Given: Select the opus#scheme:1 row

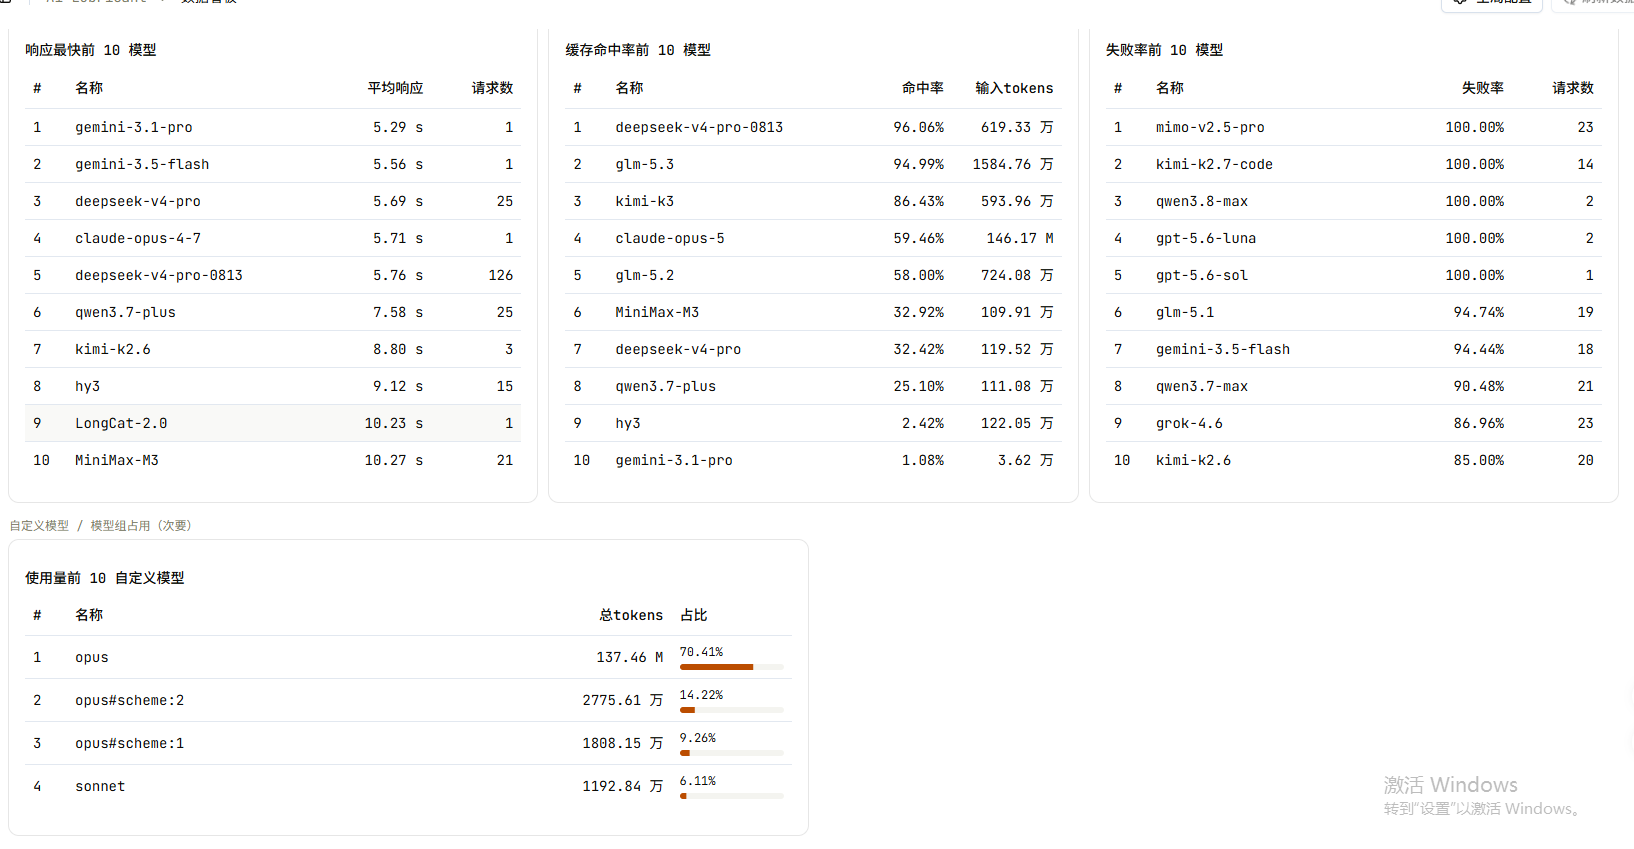Looking at the screenshot, I should point(408,743).
